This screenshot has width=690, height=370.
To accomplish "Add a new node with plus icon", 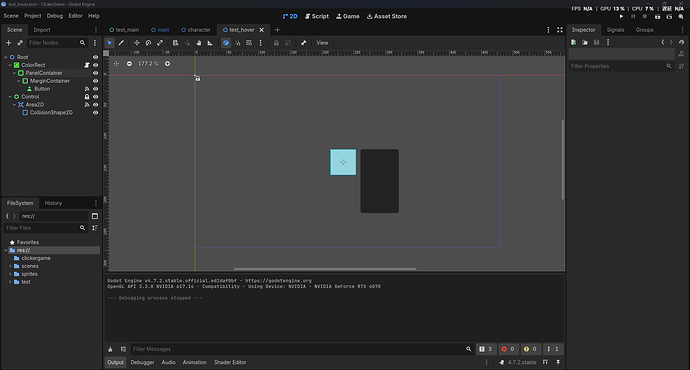I will [8, 43].
